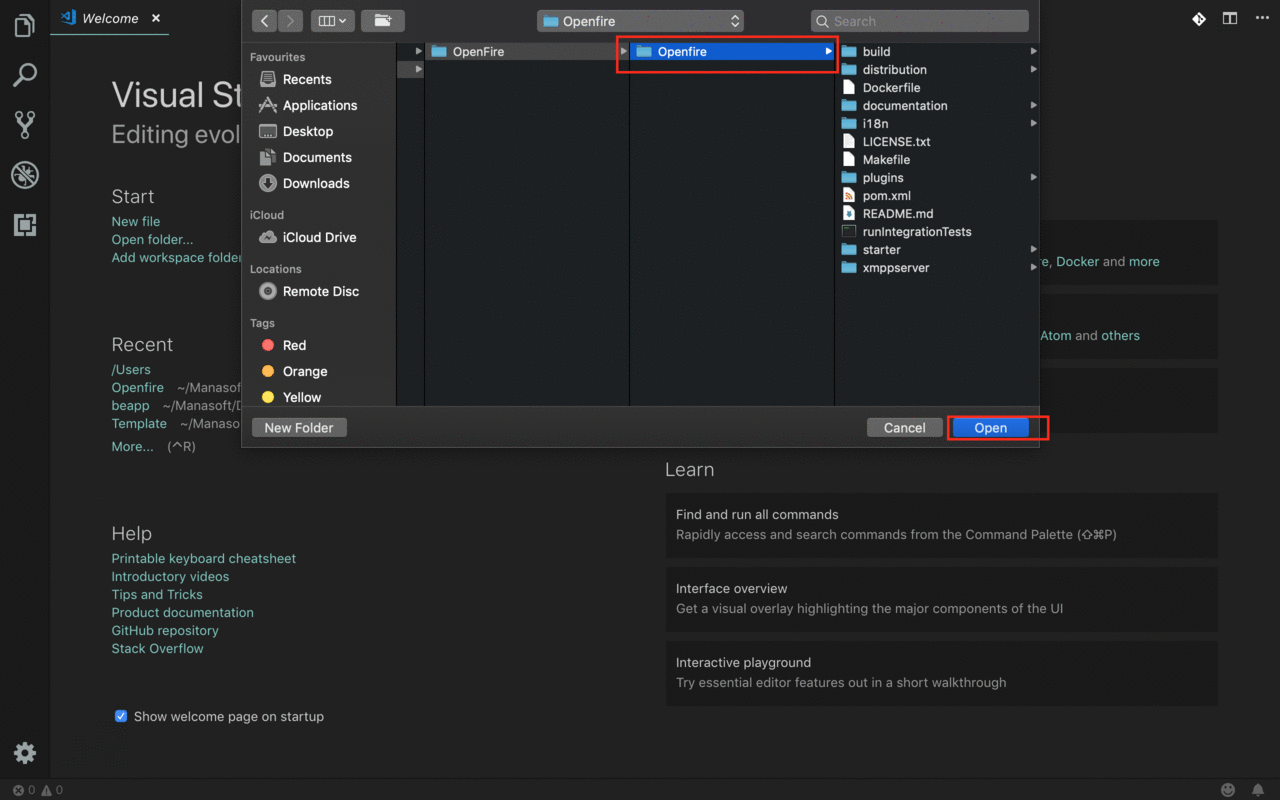Click the New Folder button

click(x=299, y=428)
